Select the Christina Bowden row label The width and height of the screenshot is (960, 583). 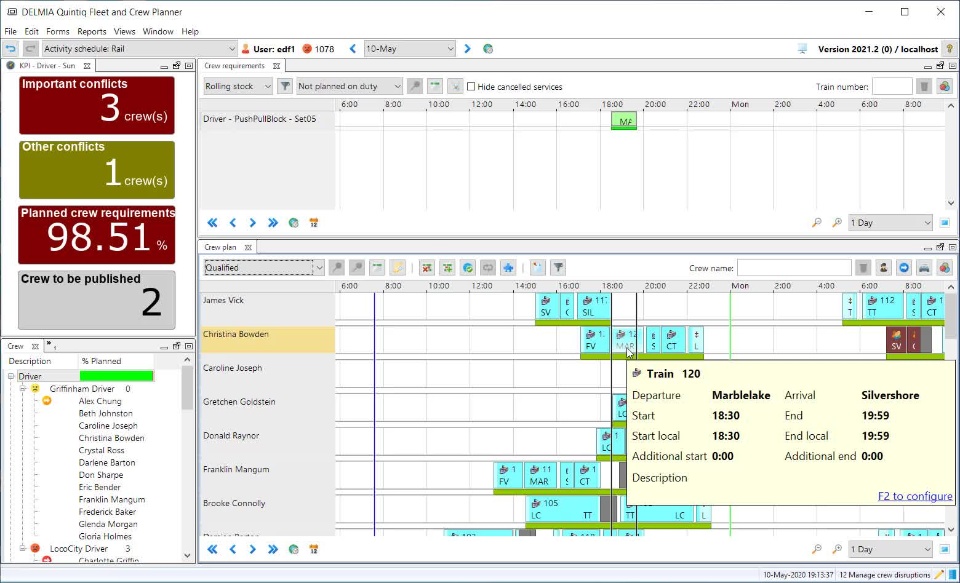point(268,340)
